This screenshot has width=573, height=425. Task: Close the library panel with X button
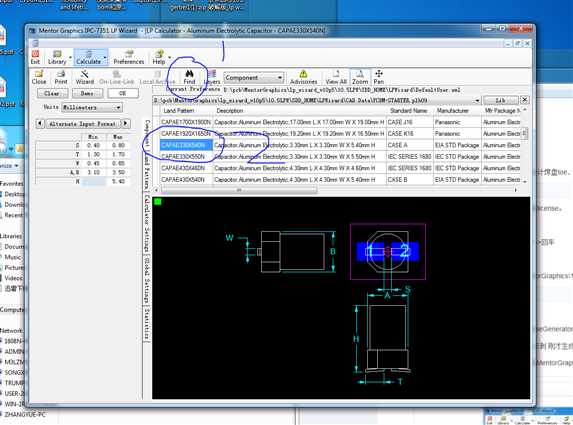[x=524, y=100]
